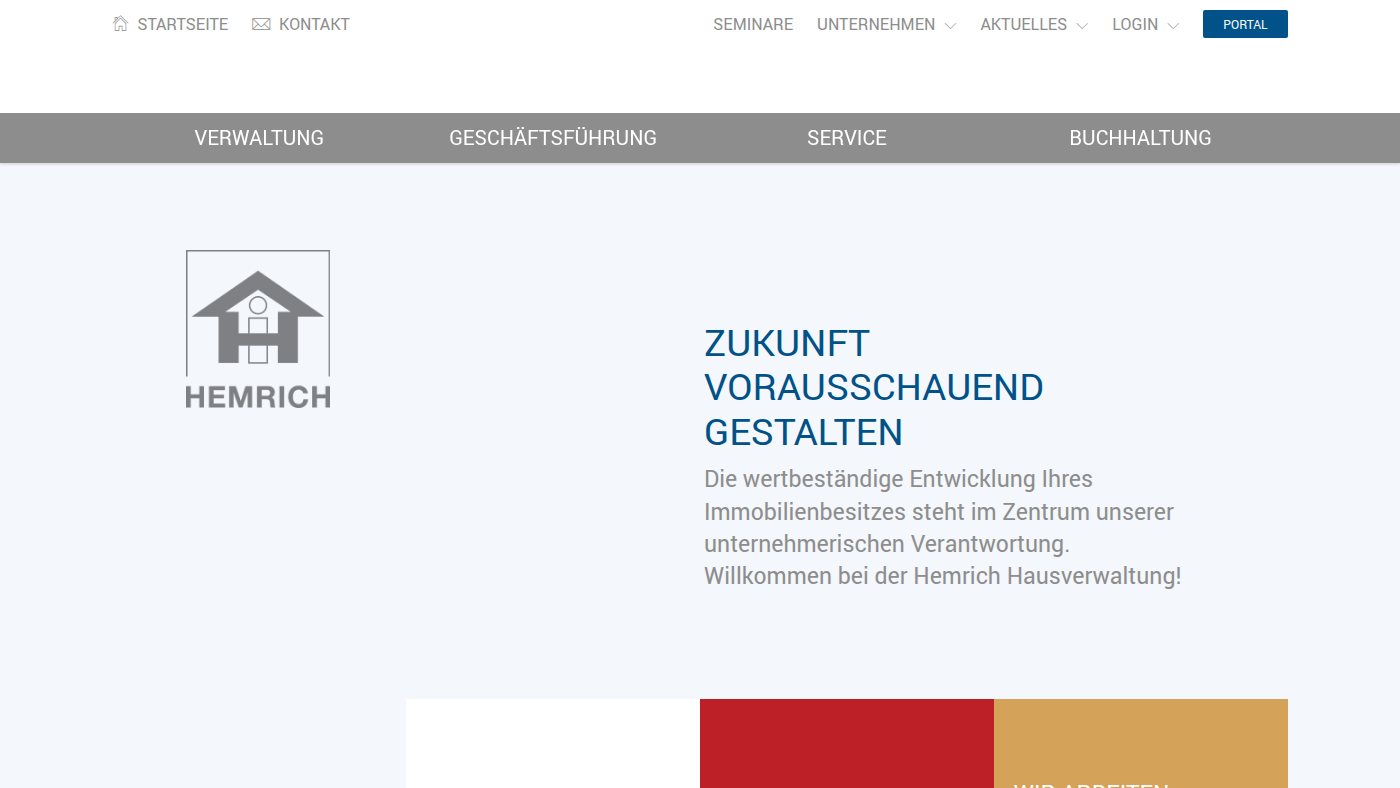Click the blue Portal button

point(1245,24)
